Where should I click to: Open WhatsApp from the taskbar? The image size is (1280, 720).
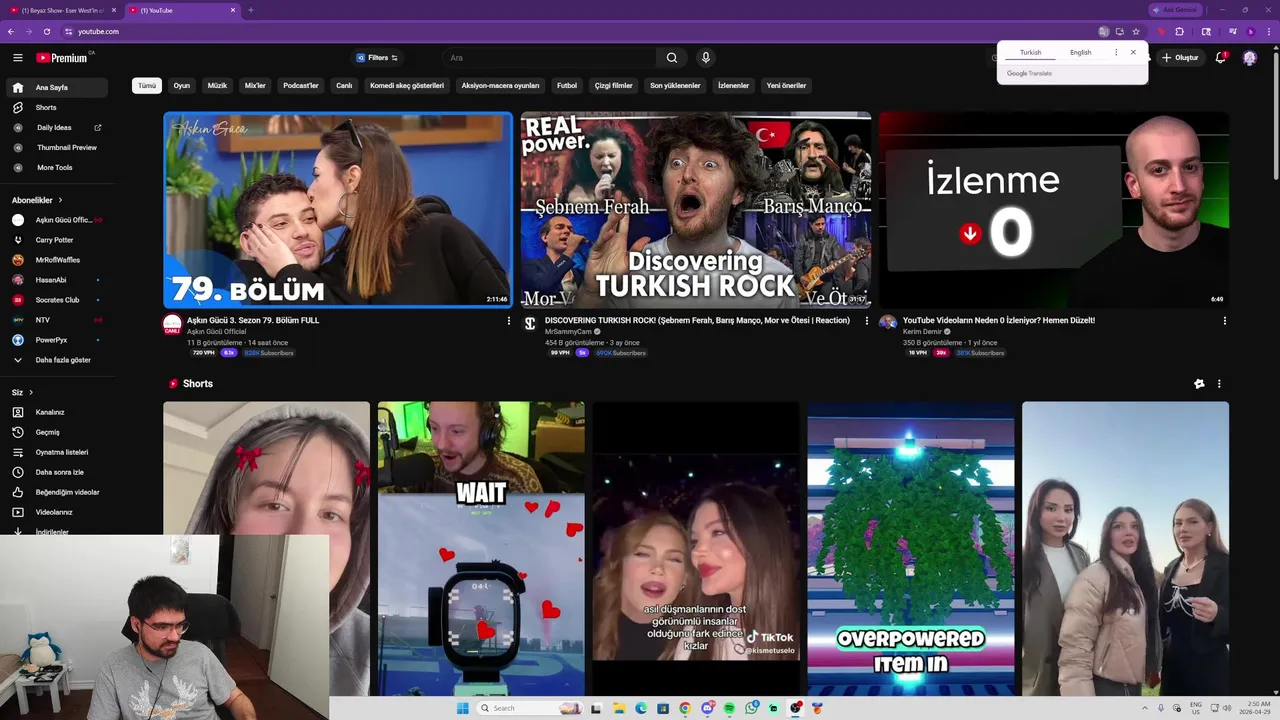point(751,708)
